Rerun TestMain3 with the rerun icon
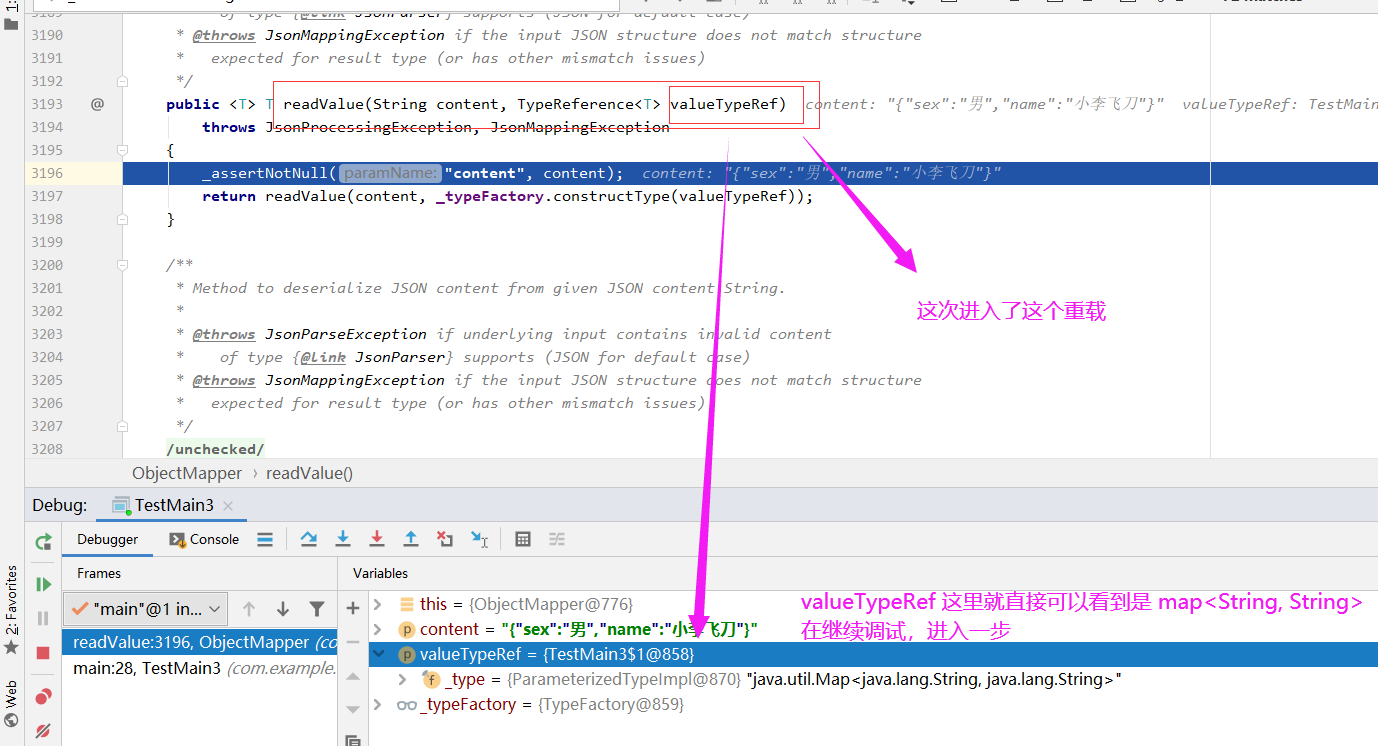 [x=43, y=540]
